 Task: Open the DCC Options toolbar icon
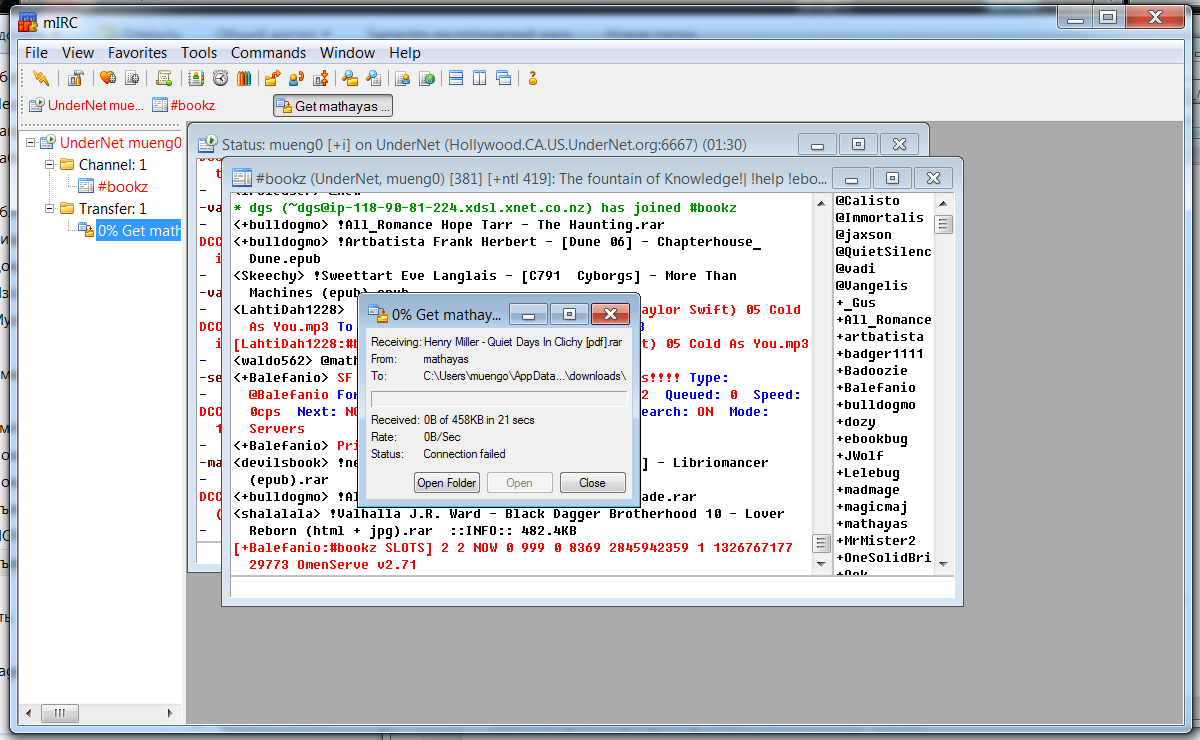click(320, 78)
